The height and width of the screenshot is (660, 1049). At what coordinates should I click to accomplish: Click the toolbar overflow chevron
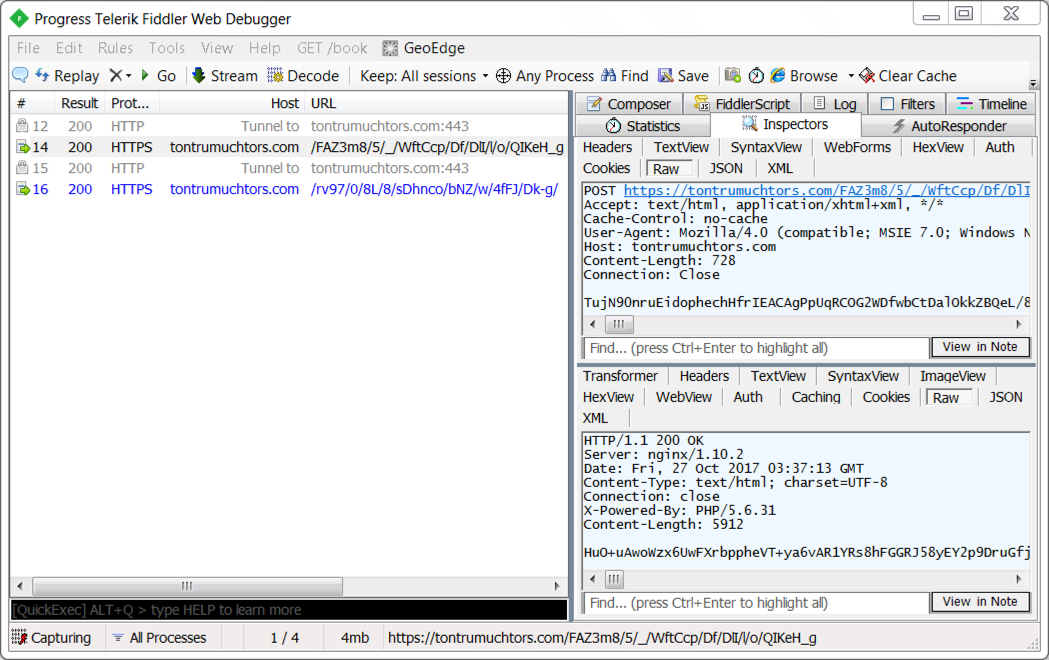tap(1033, 84)
